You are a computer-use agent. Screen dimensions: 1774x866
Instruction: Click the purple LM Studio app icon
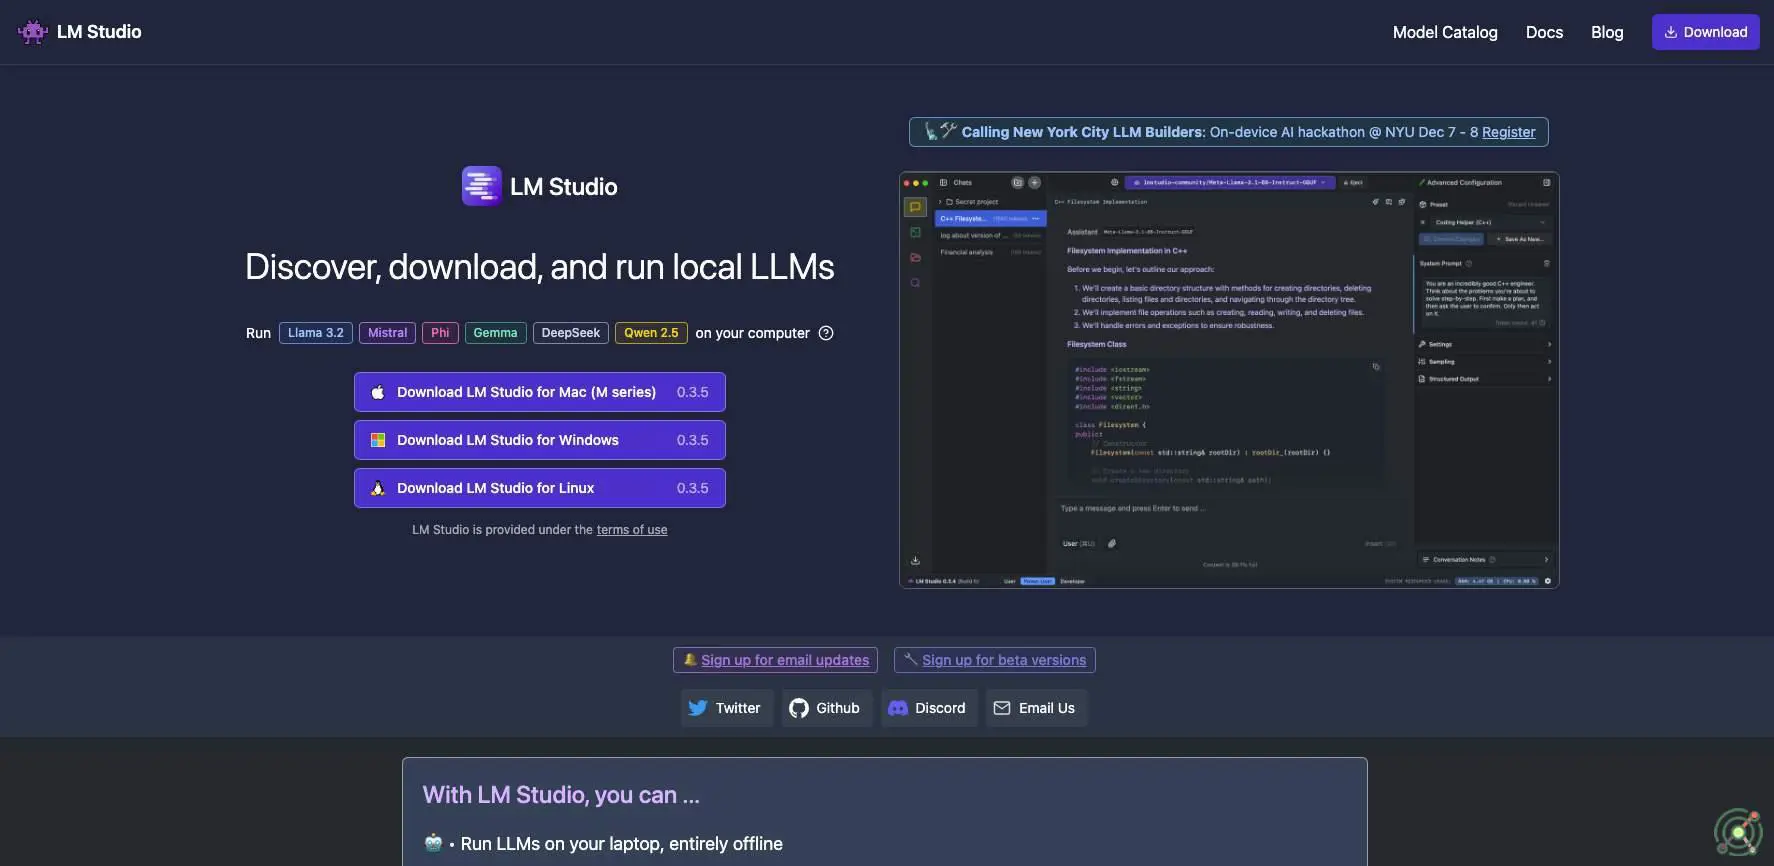(x=481, y=186)
